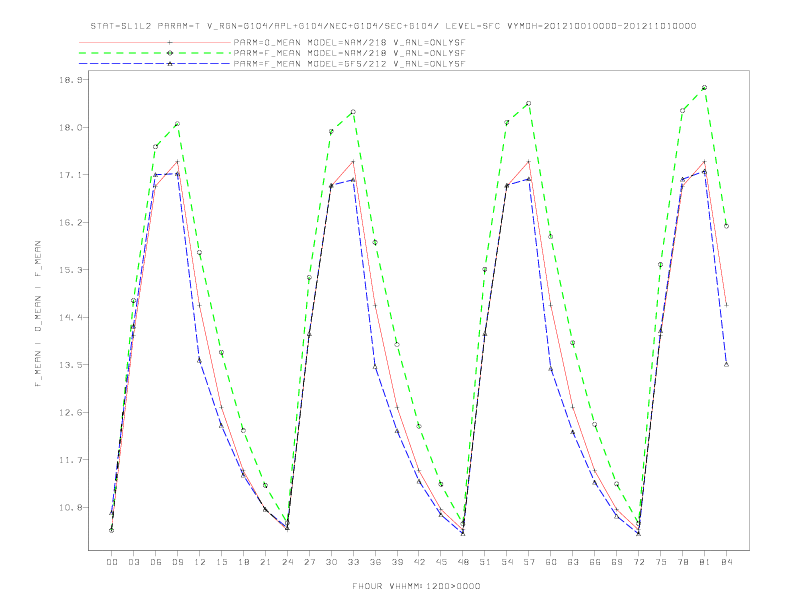Click forecast hour label 45 on the x-axis
Image resolution: width=792 pixels, height=612 pixels.
[x=441, y=562]
